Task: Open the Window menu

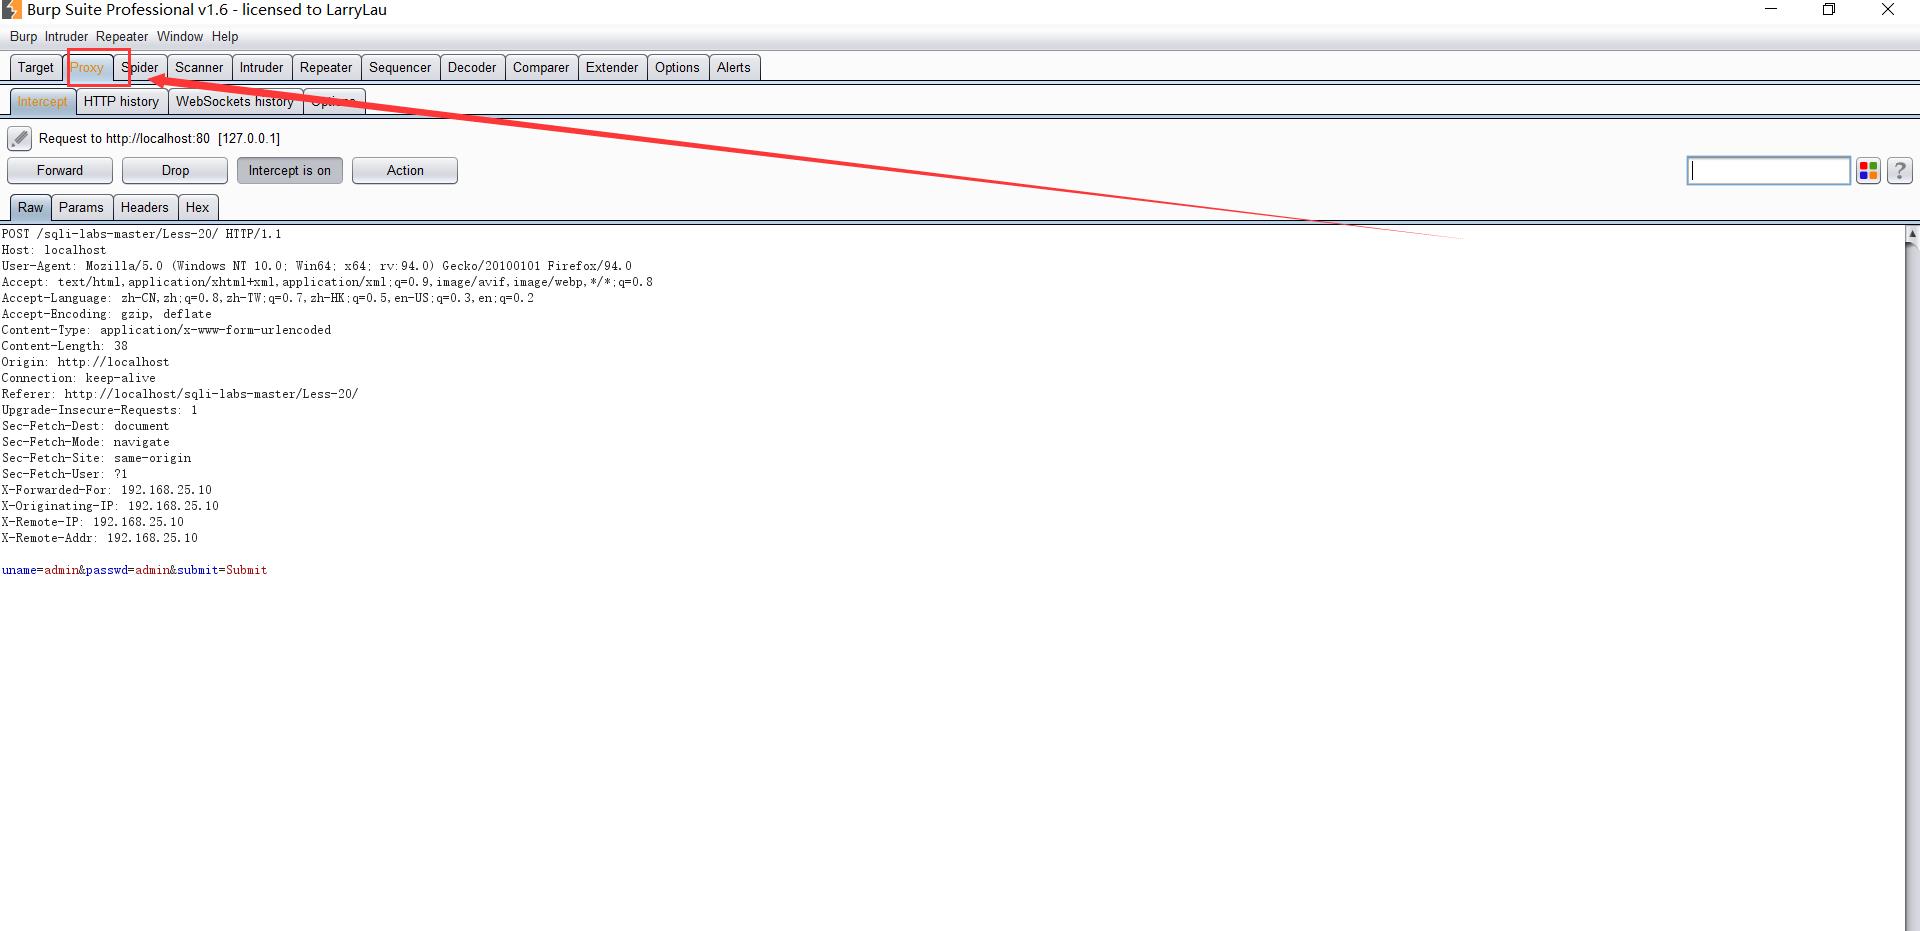Action: 180,37
